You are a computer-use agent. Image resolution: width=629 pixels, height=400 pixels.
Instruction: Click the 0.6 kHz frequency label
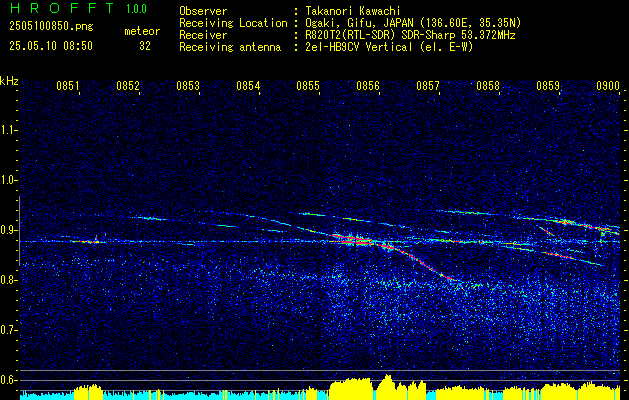pyautogui.click(x=8, y=380)
